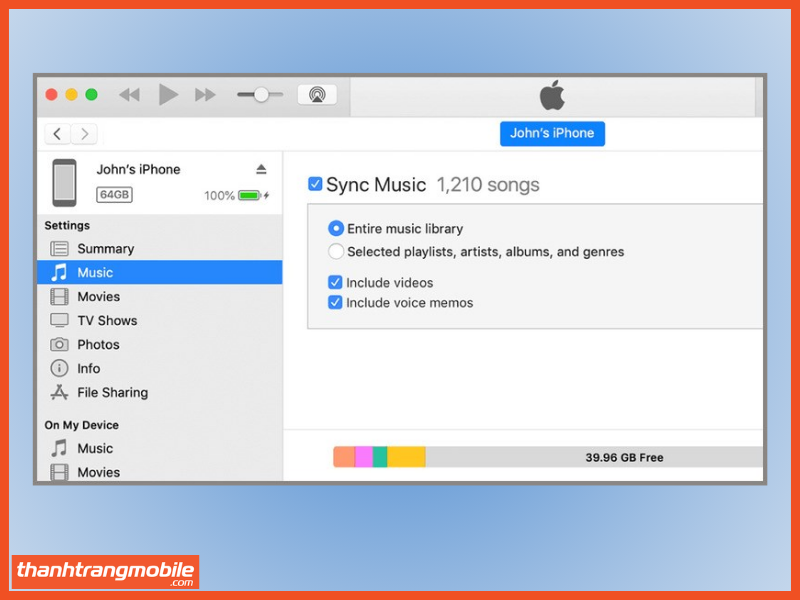
Task: Go back with the left chevron
Action: 58,134
